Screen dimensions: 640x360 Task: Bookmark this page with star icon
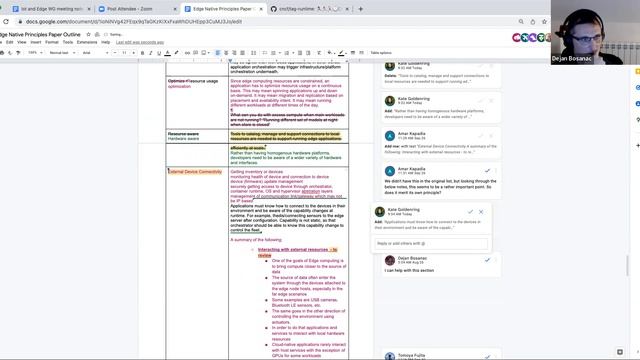point(544,21)
